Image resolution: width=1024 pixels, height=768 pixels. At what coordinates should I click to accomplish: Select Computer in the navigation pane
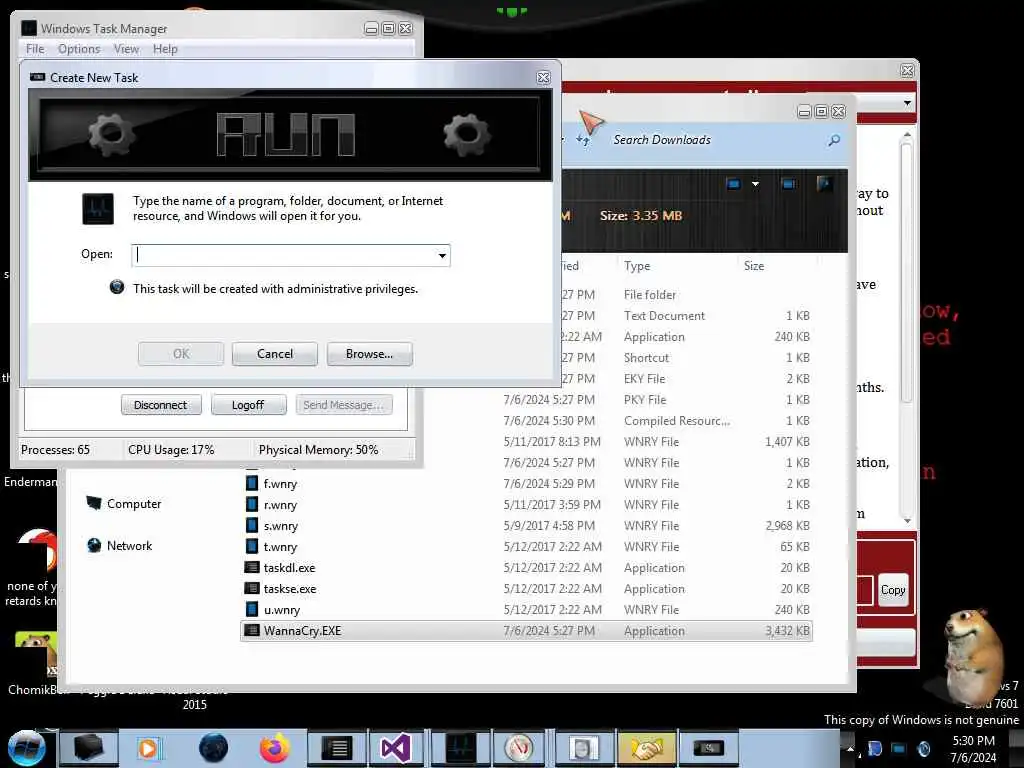[x=124, y=504]
